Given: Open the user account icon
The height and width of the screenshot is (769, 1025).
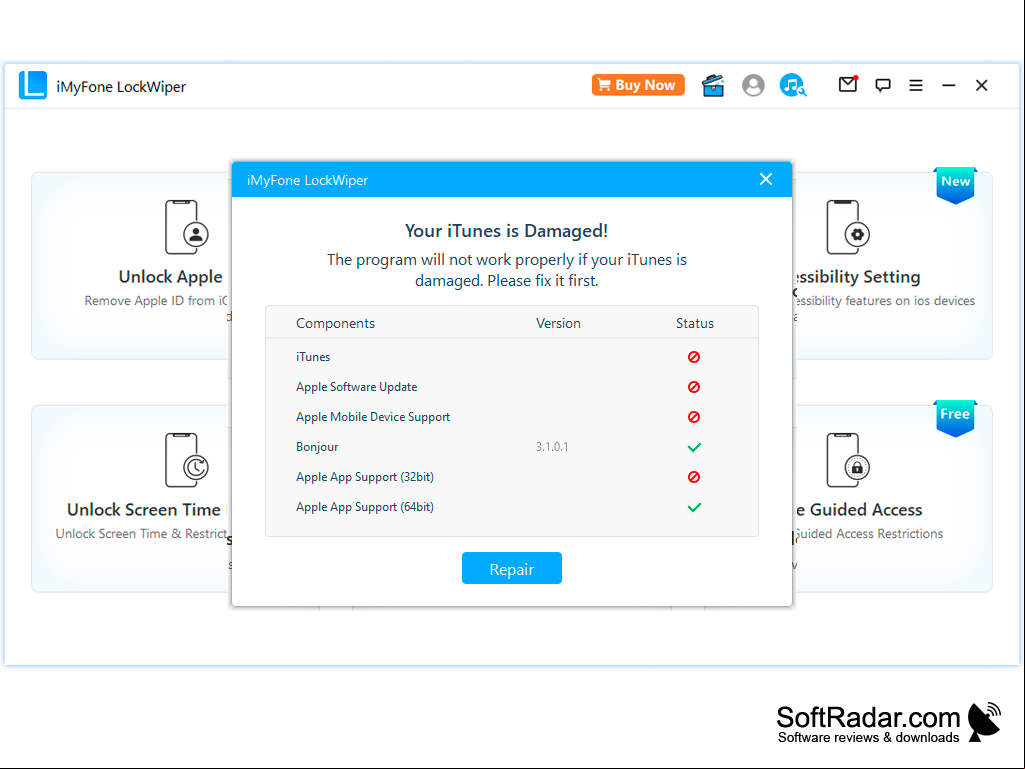Looking at the screenshot, I should [753, 85].
